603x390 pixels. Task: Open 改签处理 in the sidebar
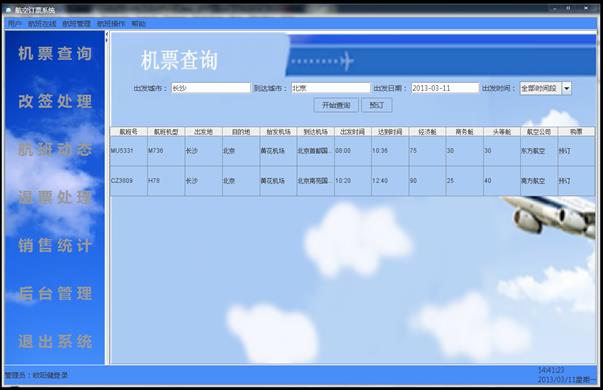[x=55, y=102]
